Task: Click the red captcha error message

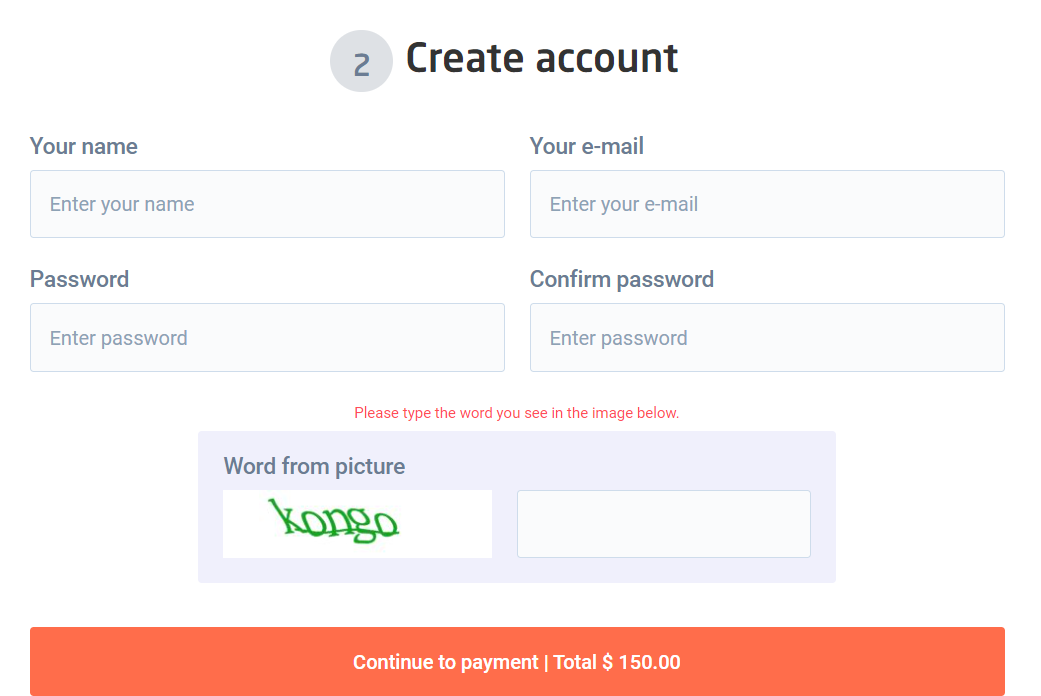Action: [x=517, y=413]
